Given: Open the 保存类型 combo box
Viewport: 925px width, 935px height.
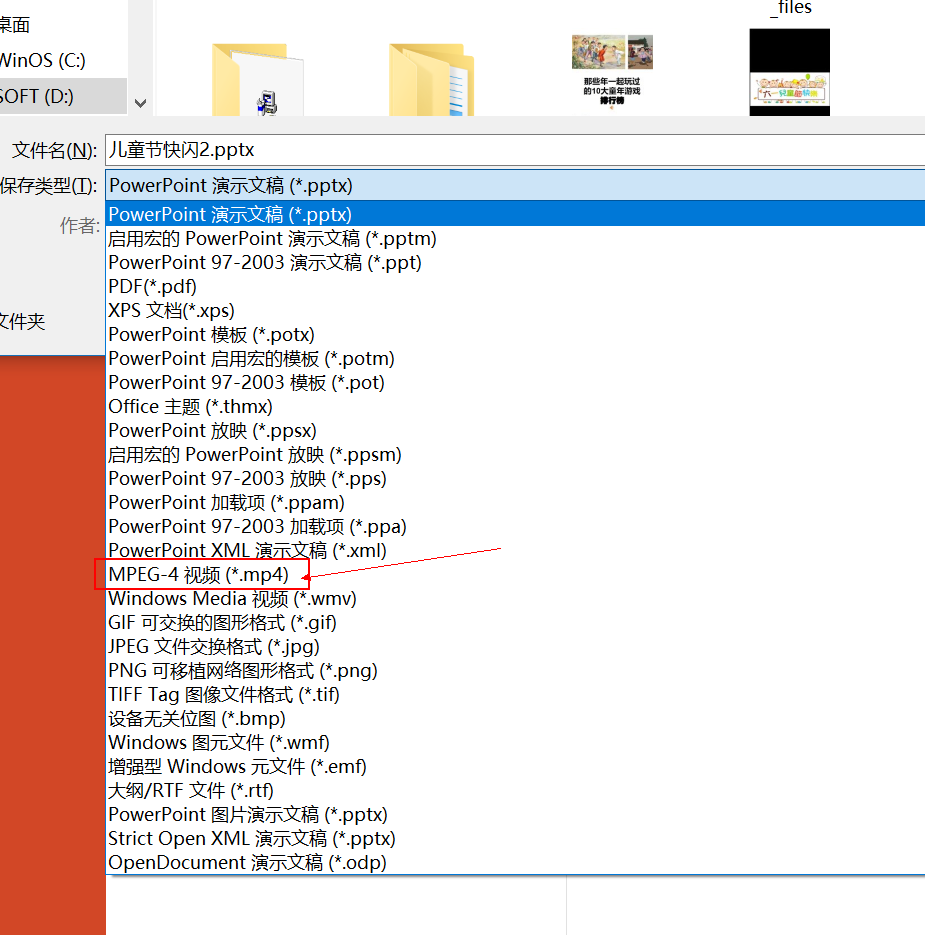Looking at the screenshot, I should (515, 185).
